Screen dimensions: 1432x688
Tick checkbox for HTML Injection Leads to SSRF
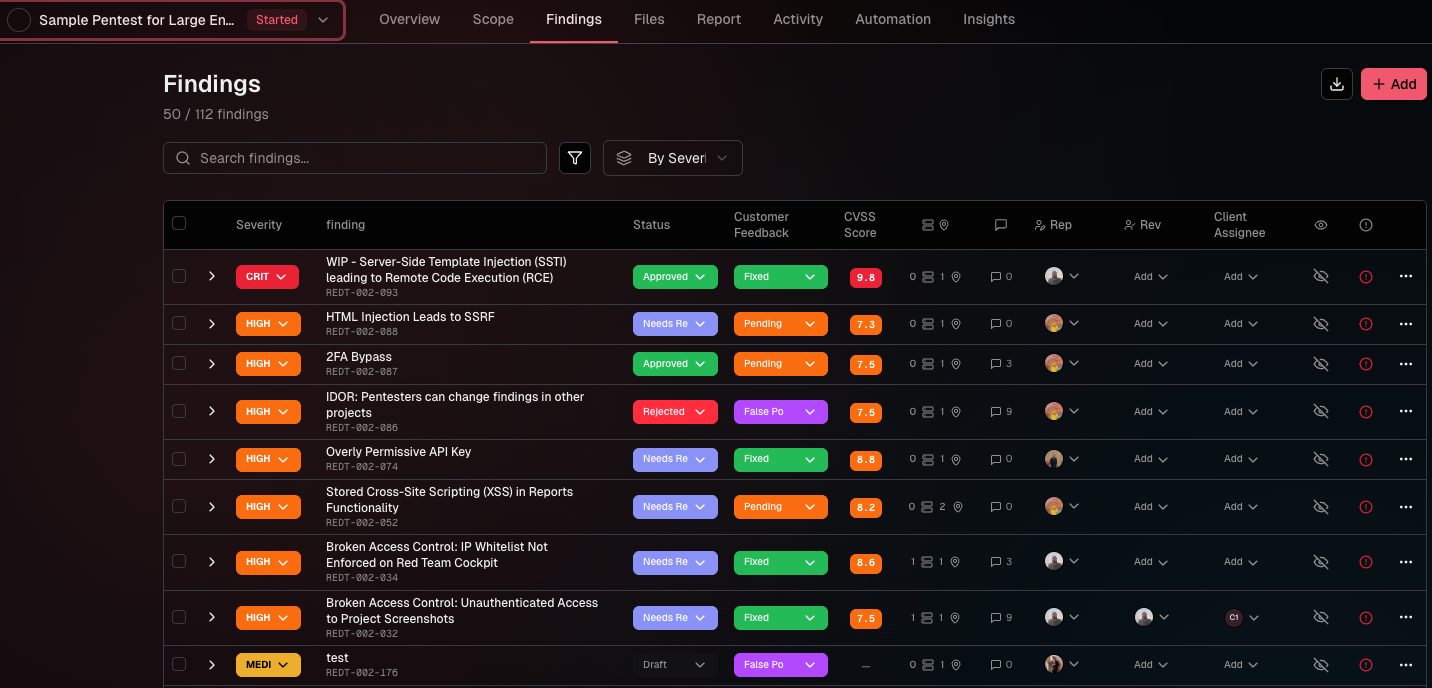(x=179, y=324)
